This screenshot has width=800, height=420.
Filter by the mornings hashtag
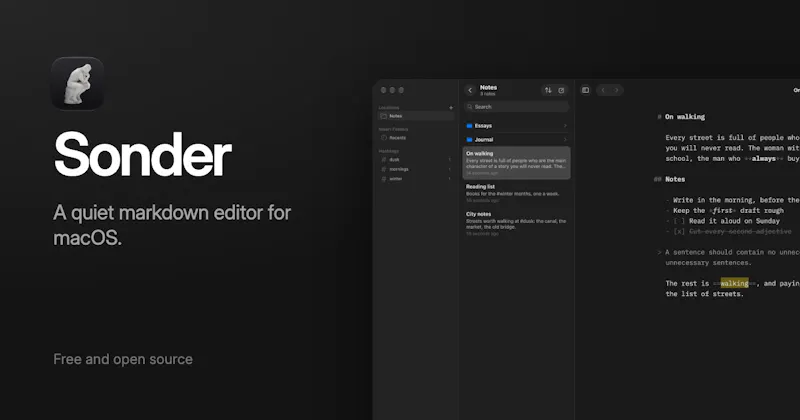416,169
